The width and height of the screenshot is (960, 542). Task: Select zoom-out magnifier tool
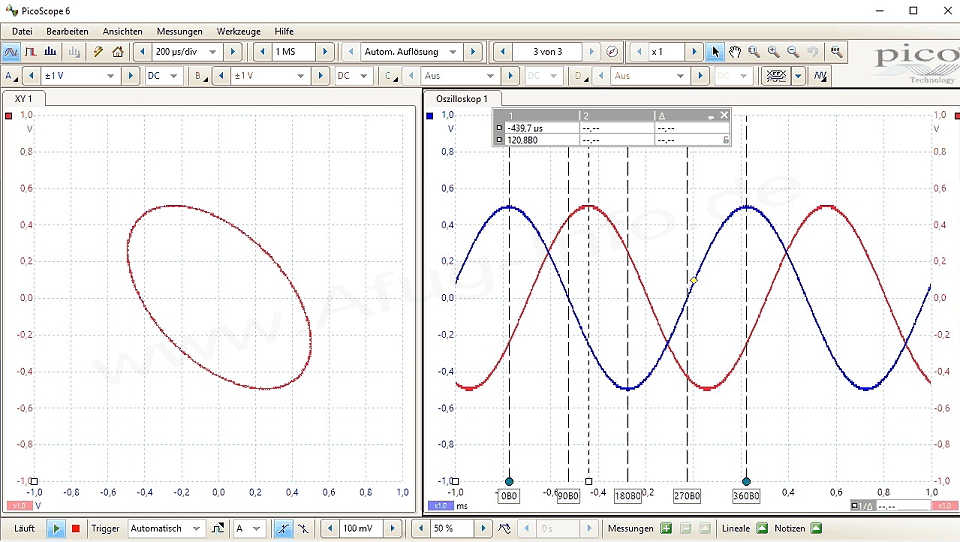point(793,52)
